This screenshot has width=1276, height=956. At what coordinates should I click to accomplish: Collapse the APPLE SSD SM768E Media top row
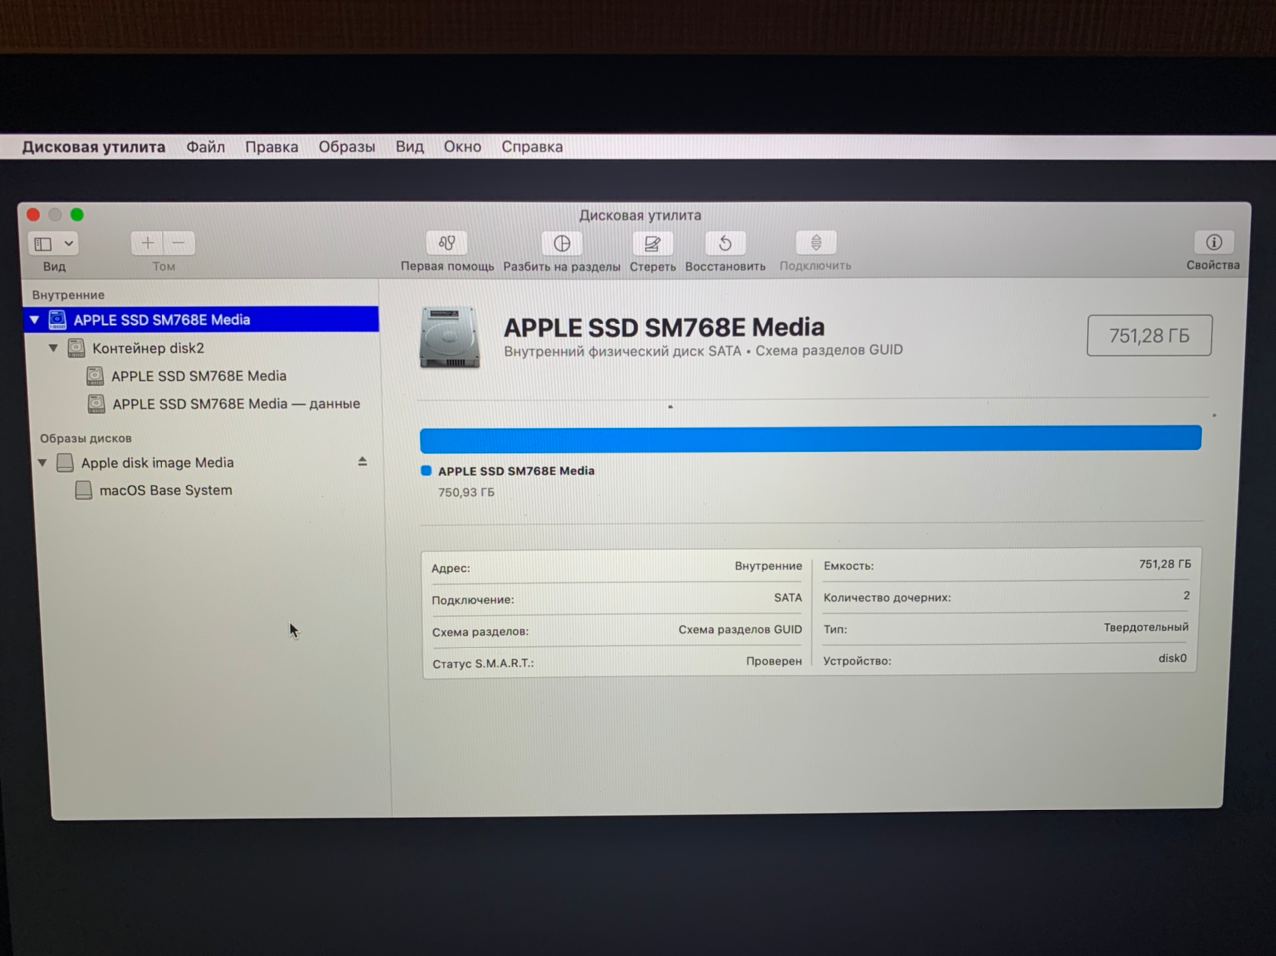35,320
